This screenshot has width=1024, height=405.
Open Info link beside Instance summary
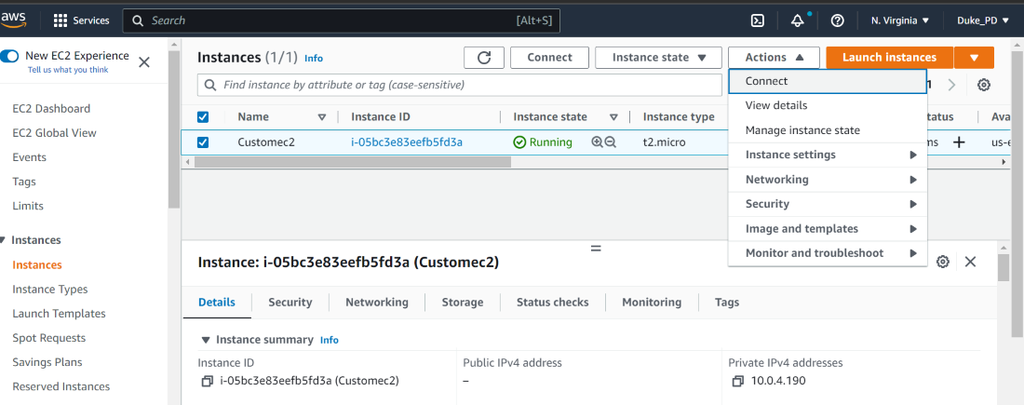tap(329, 340)
